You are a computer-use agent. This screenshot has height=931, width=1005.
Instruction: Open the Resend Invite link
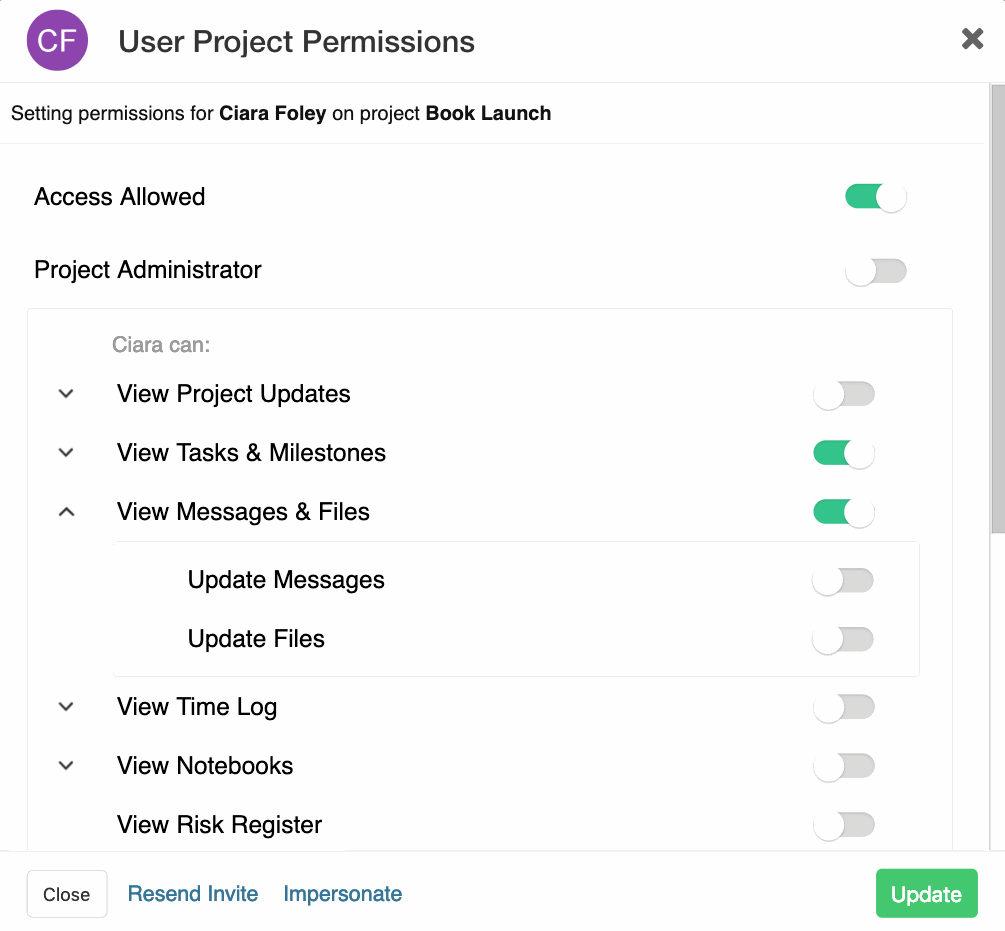click(193, 894)
